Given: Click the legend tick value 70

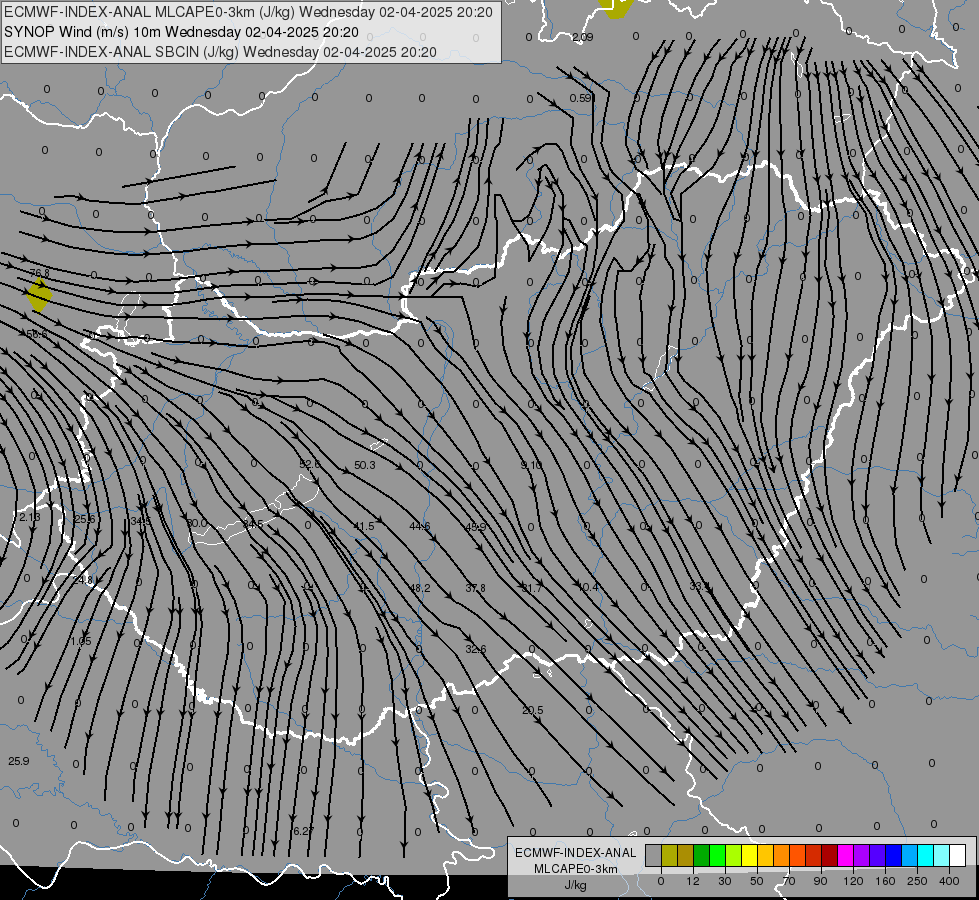Looking at the screenshot, I should click(x=789, y=881).
